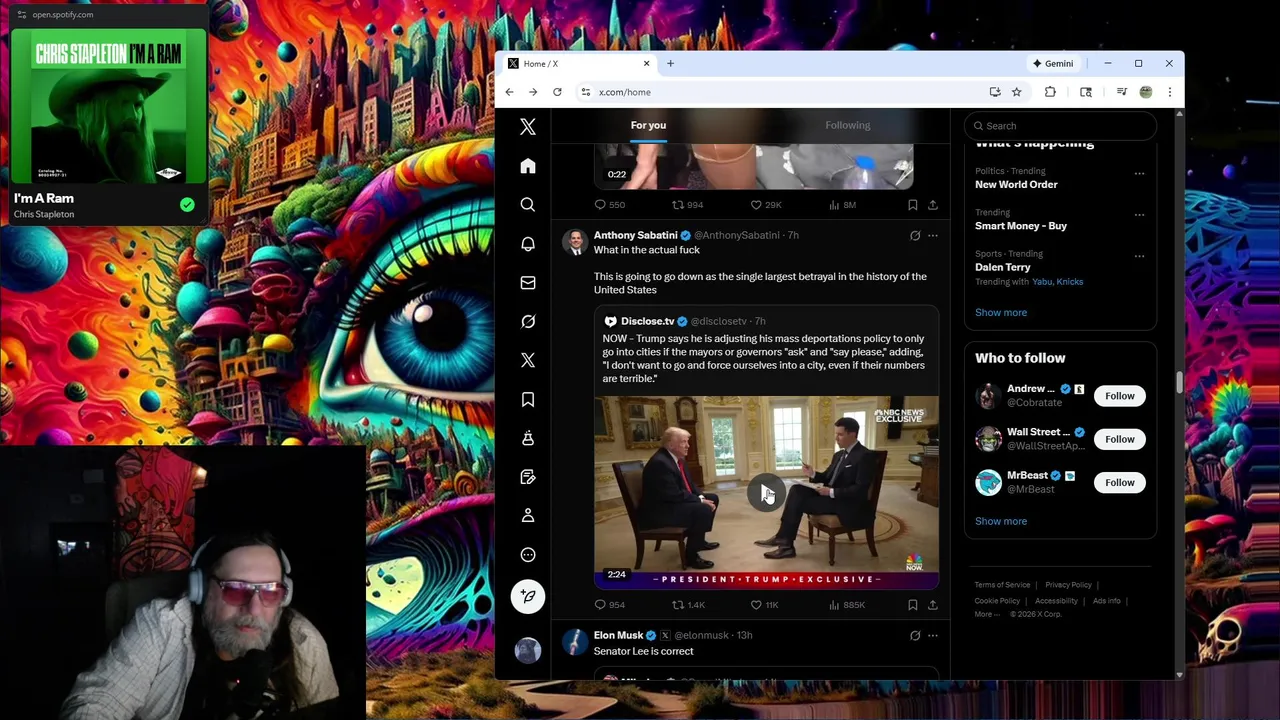The height and width of the screenshot is (720, 1280).
Task: Open options for Dalen Terry trend
Action: click(x=1139, y=256)
